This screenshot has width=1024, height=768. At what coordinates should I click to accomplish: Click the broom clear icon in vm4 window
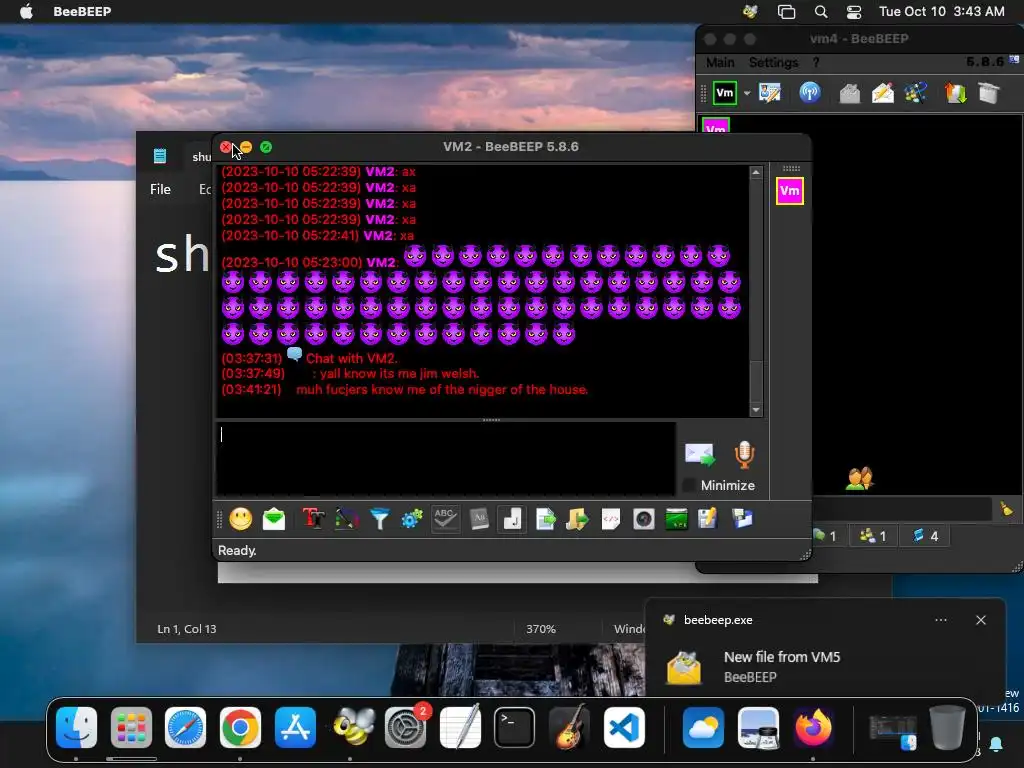[x=1006, y=509]
